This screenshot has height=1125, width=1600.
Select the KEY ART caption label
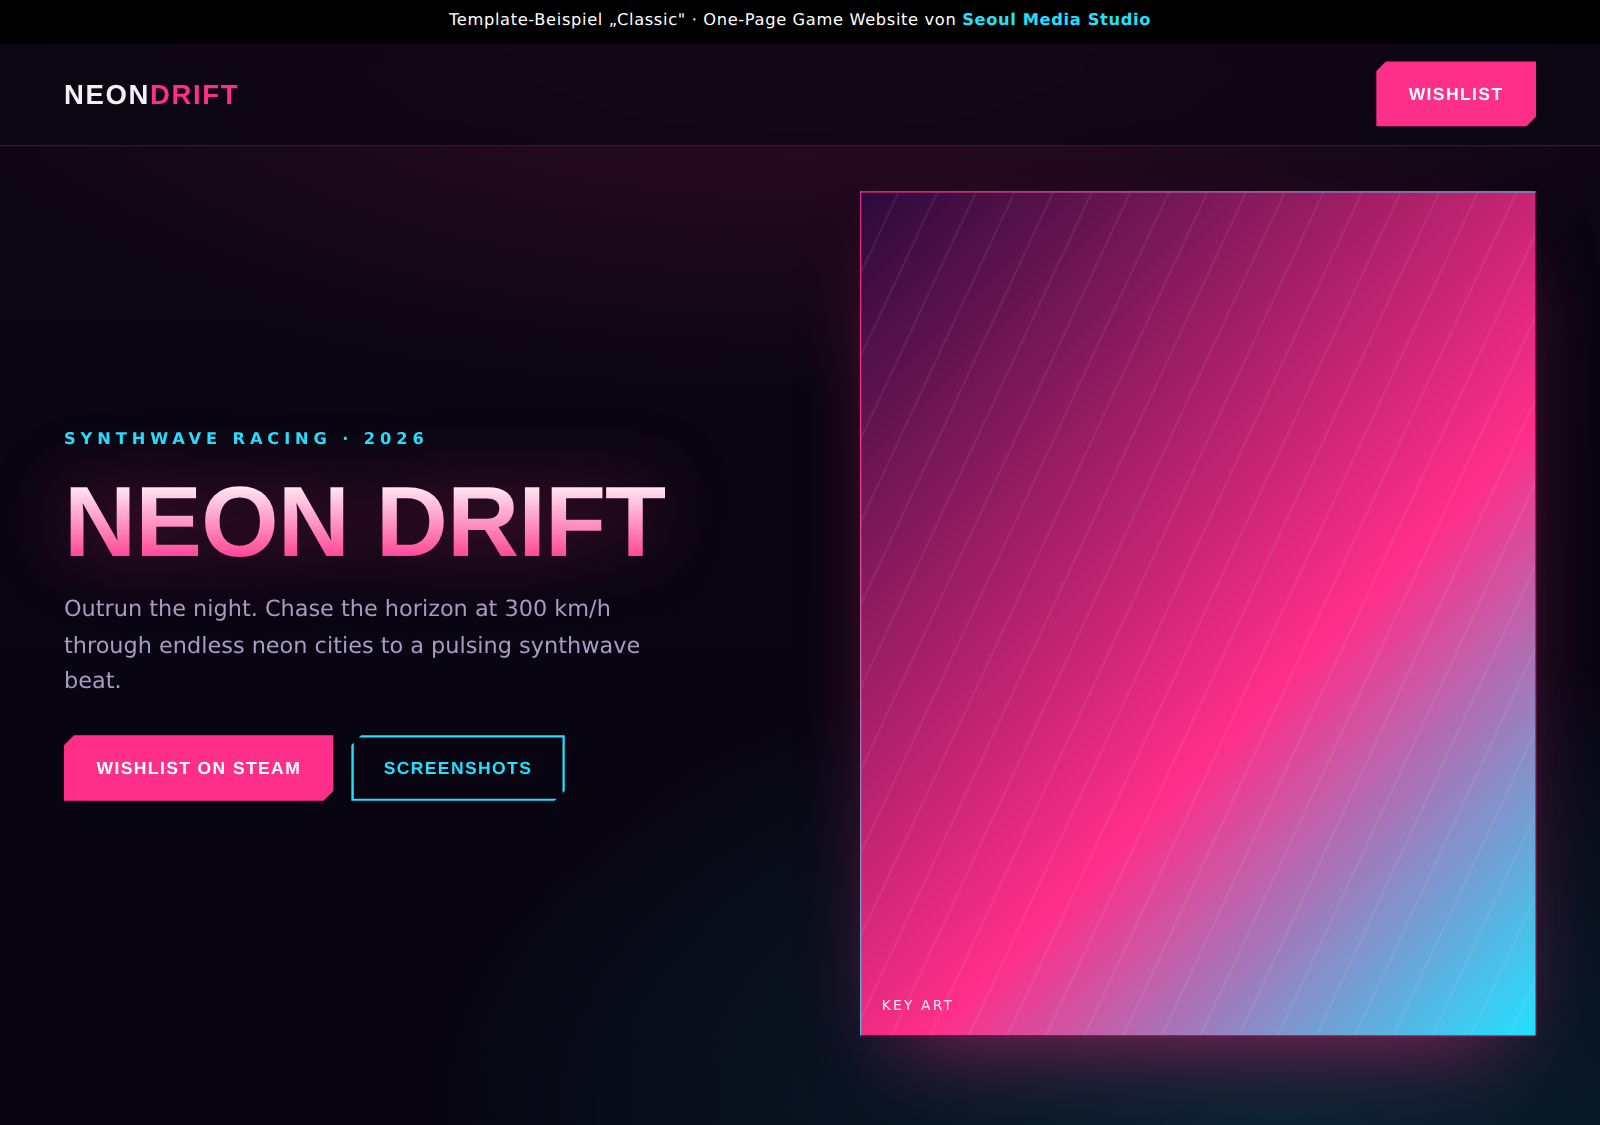pyautogui.click(x=917, y=1005)
